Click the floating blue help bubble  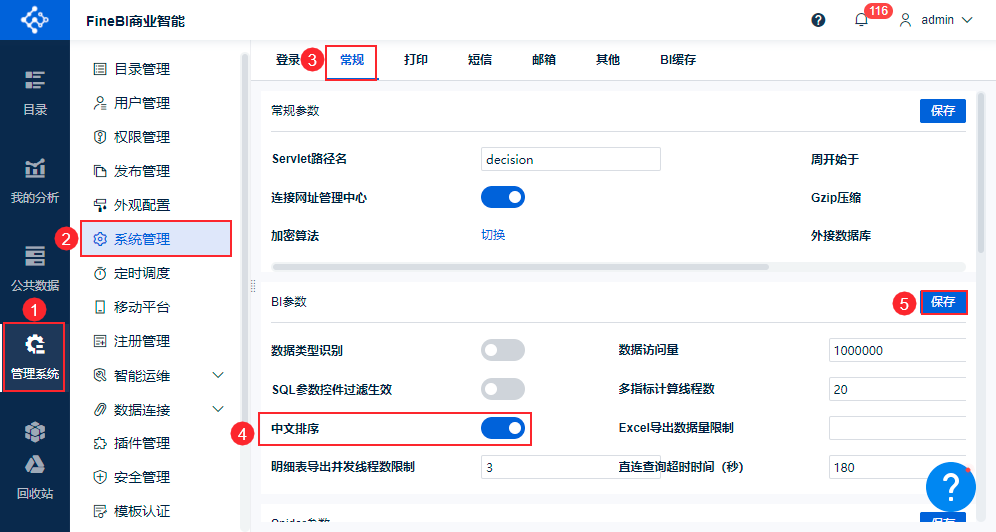(950, 486)
